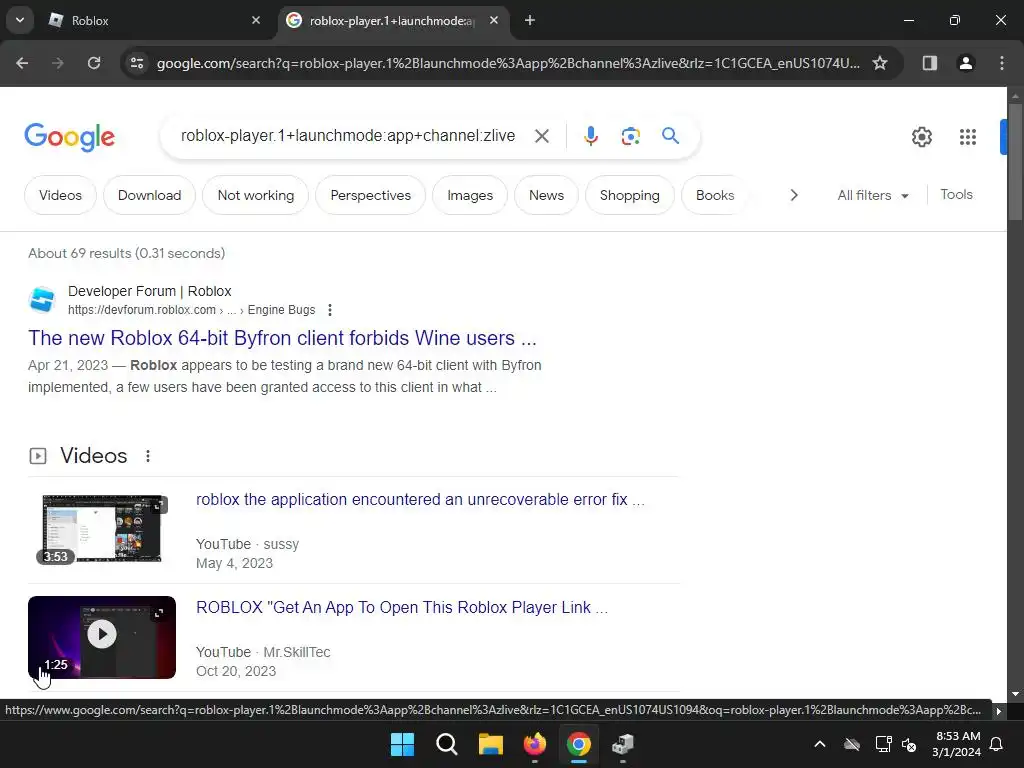Open Google quick settings gear

point(921,137)
